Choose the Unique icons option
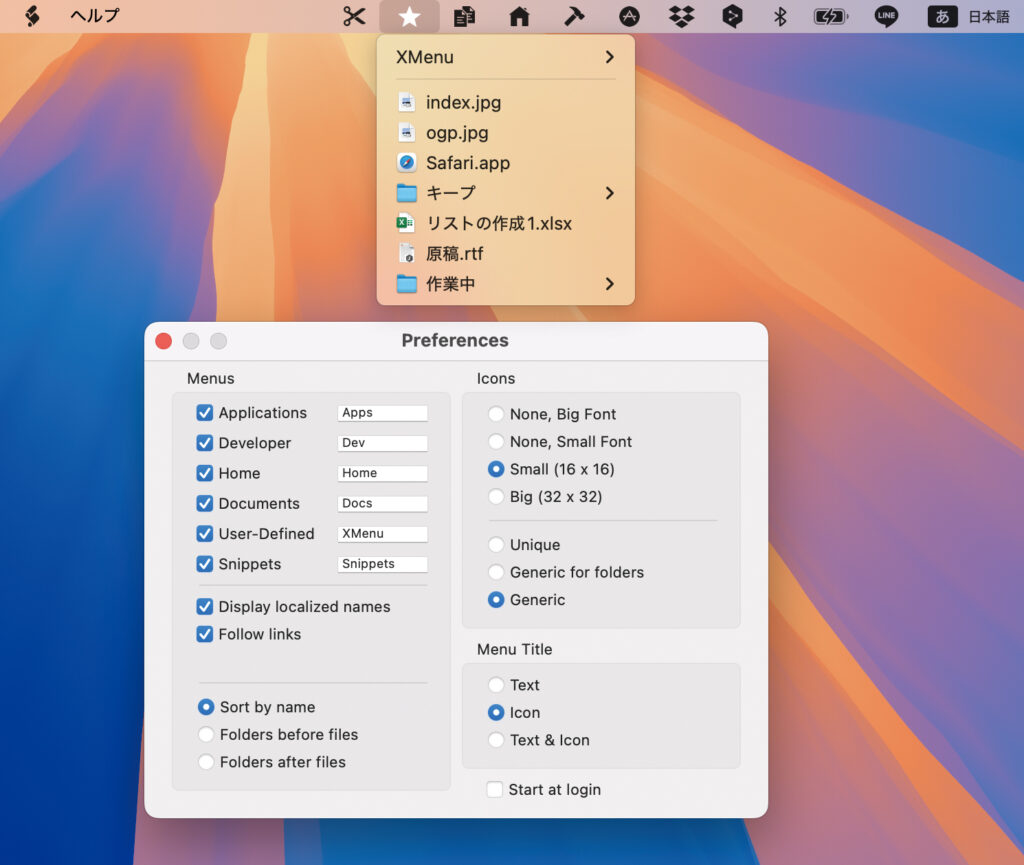This screenshot has height=865, width=1024. (496, 544)
